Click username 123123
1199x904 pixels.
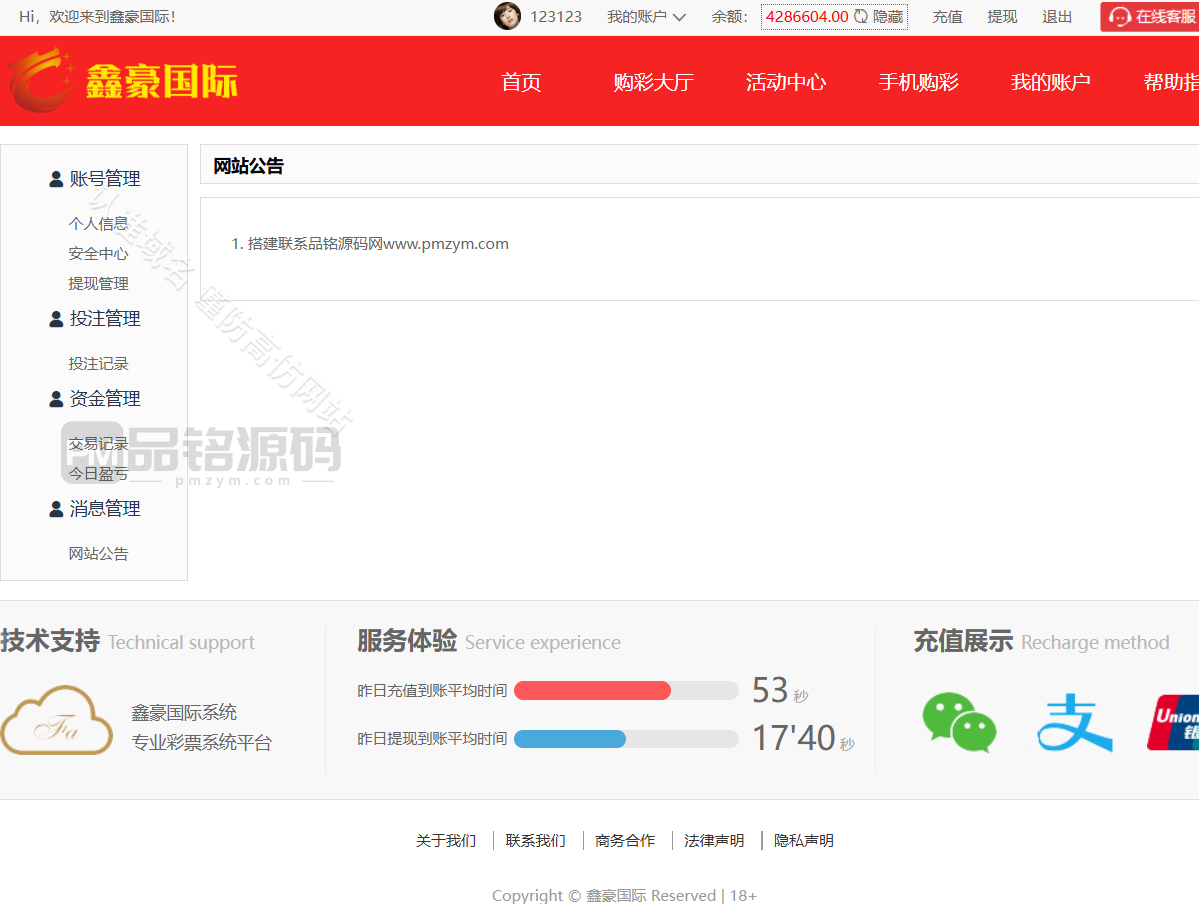point(556,17)
